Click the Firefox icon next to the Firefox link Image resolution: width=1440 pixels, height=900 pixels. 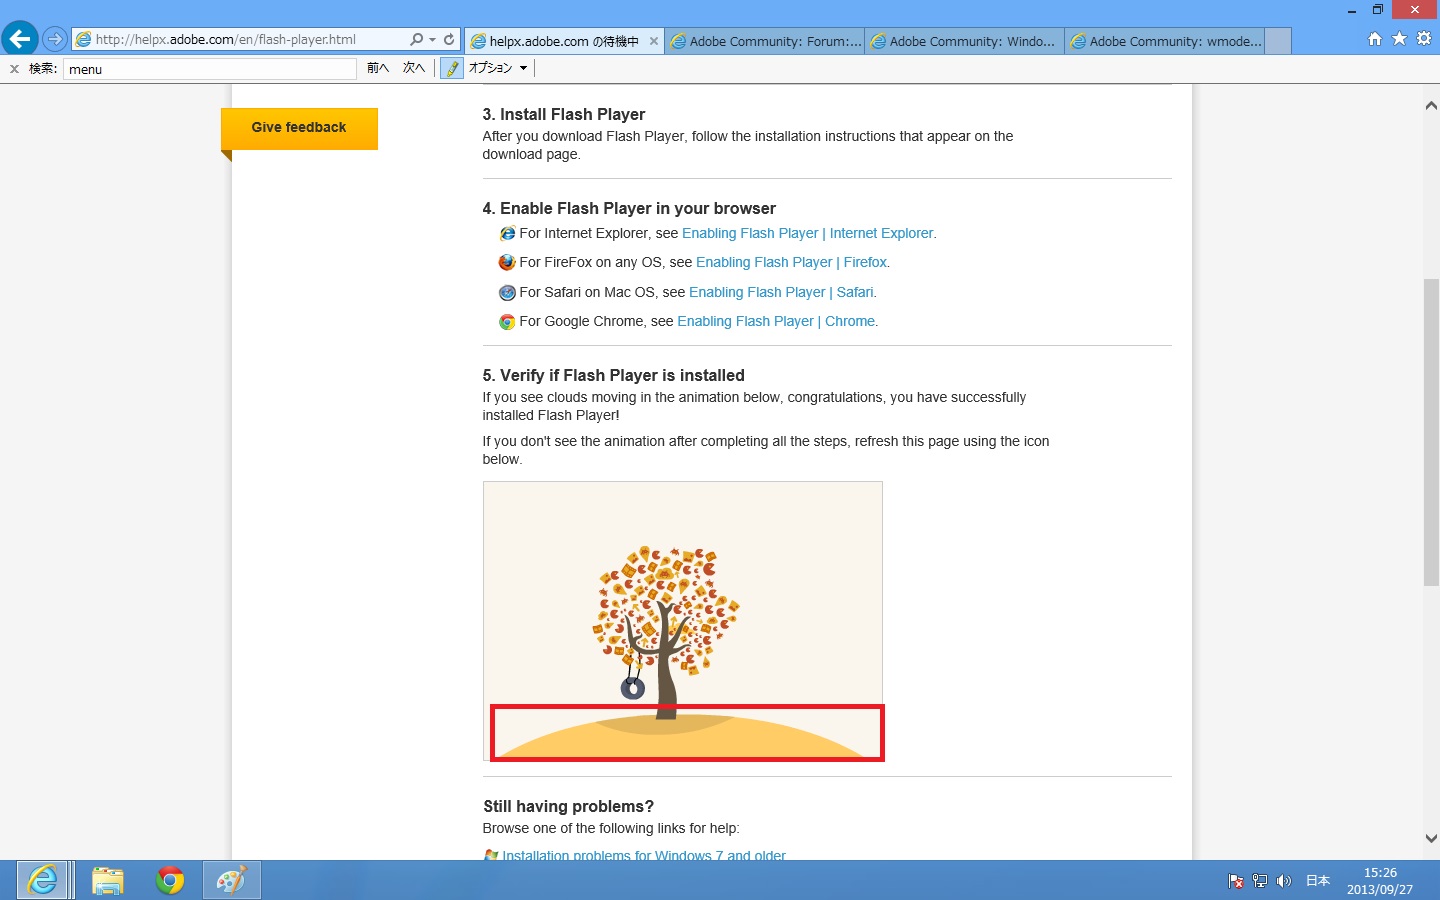507,262
